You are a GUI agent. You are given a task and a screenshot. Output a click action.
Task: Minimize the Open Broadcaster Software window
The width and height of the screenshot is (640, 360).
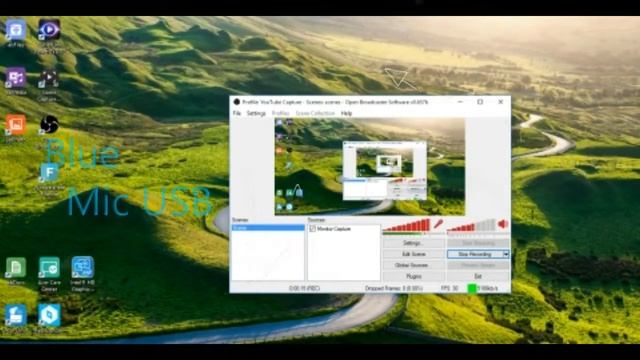(x=460, y=102)
